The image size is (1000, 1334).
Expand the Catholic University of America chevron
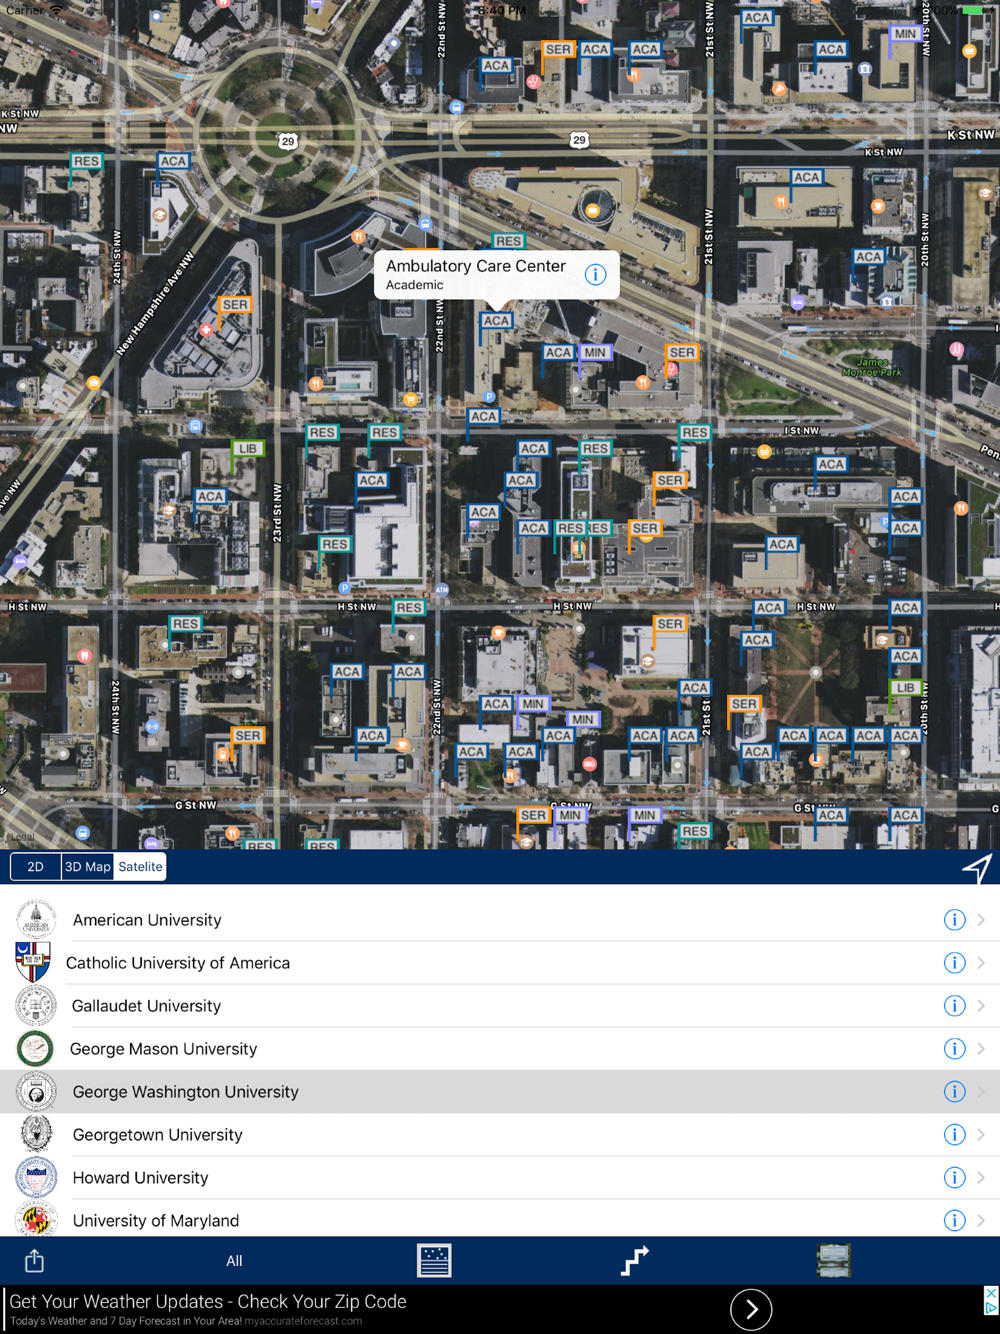click(x=981, y=963)
